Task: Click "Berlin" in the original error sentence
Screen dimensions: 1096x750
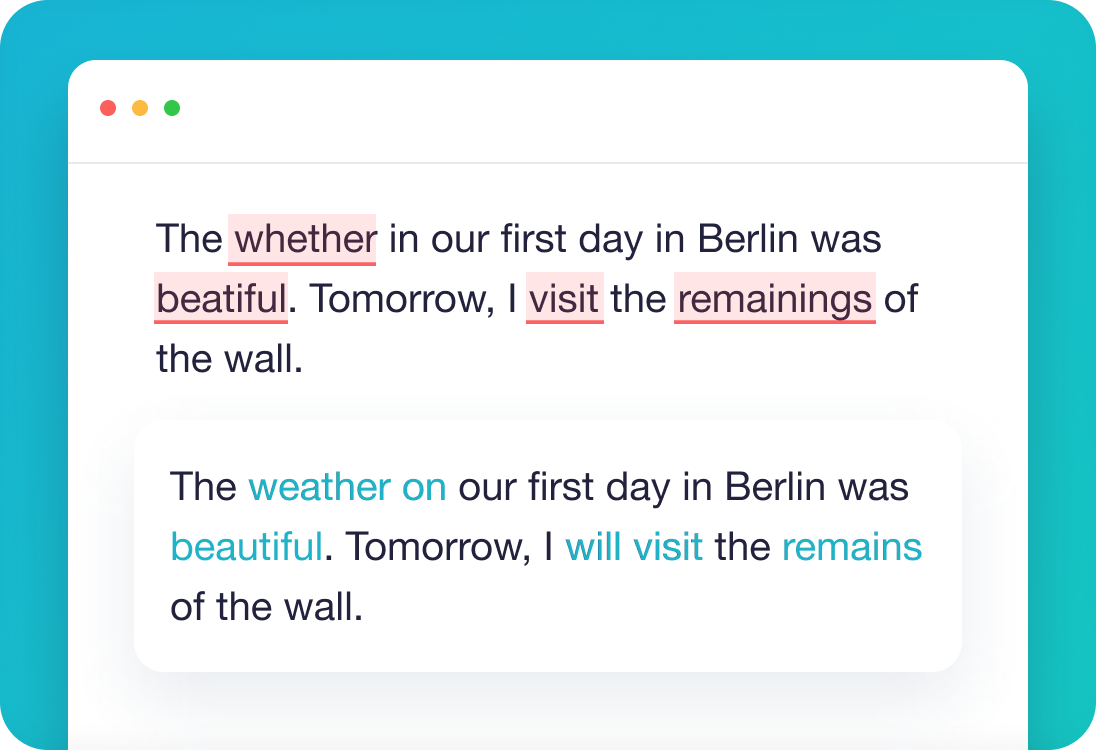Action: [x=748, y=240]
